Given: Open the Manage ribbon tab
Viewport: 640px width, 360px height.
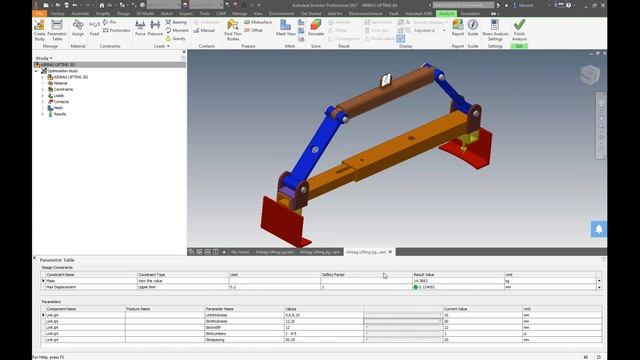Looking at the screenshot, I should (240, 13).
